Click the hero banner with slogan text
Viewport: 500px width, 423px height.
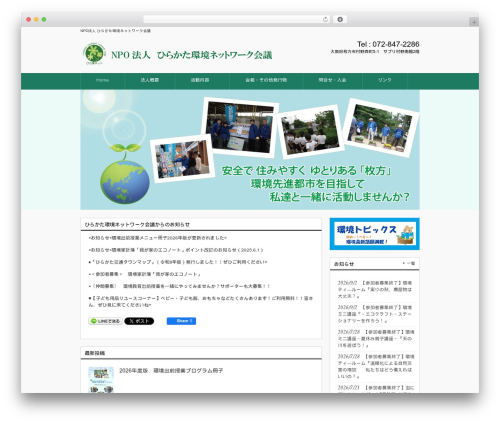point(250,150)
